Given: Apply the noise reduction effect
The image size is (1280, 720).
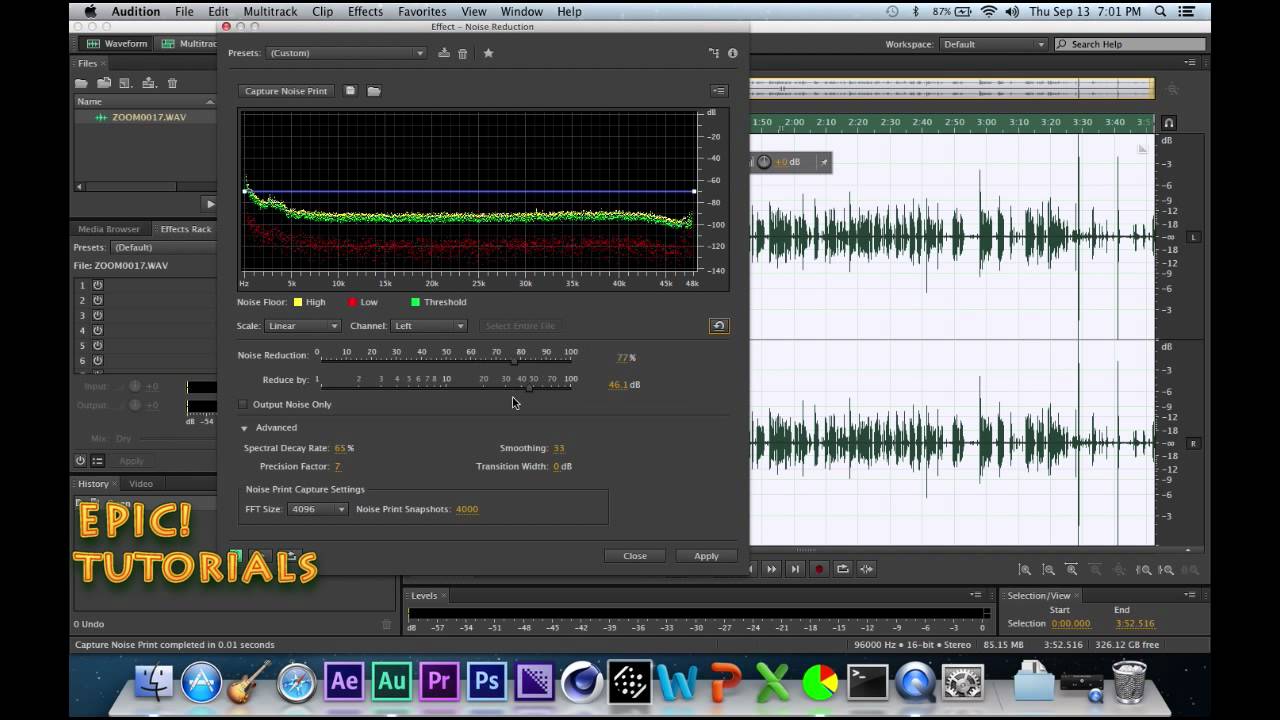Looking at the screenshot, I should click(x=706, y=556).
